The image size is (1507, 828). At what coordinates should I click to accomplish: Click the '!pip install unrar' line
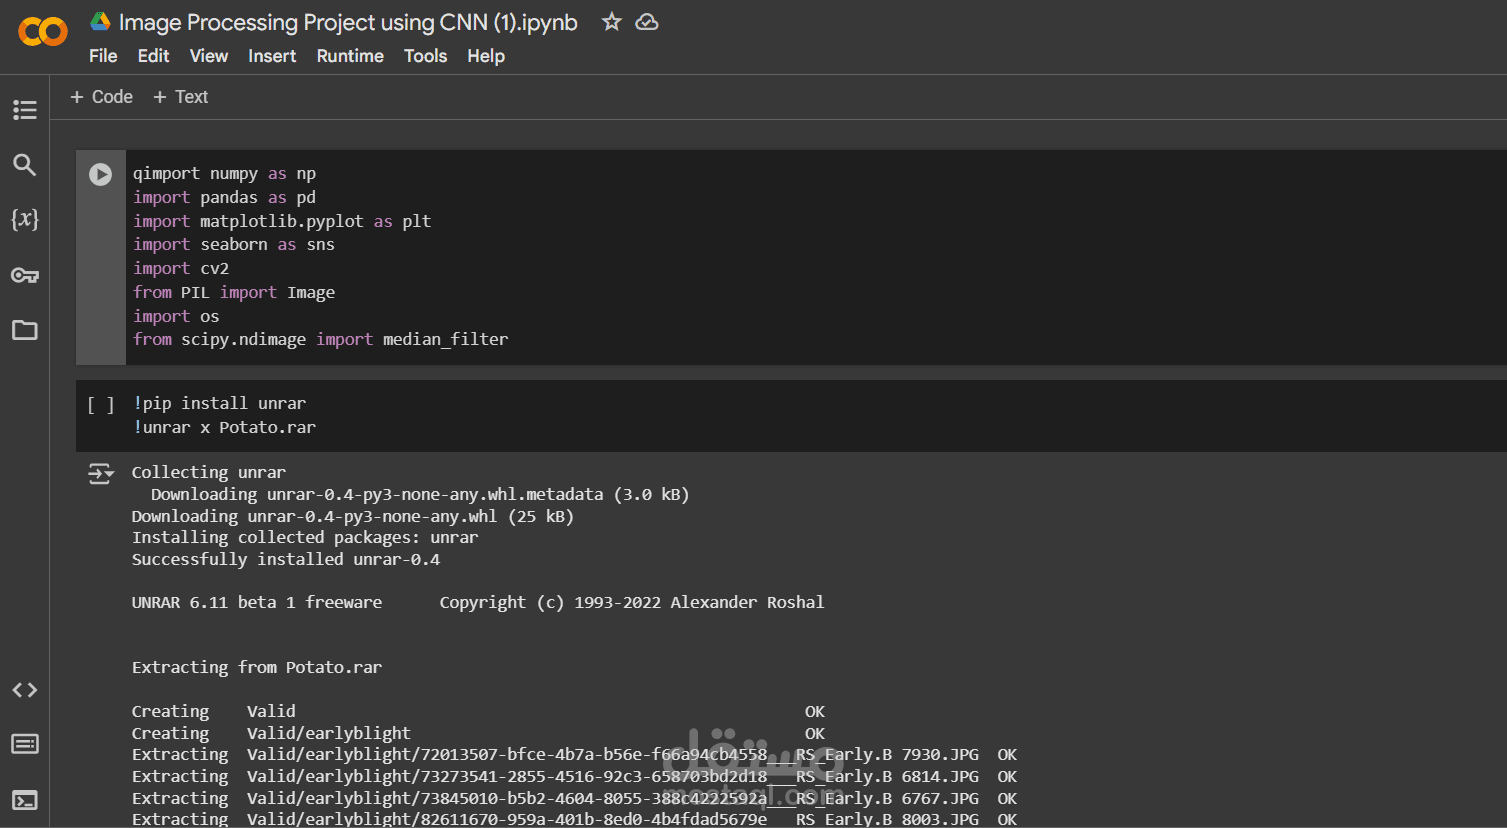point(219,403)
